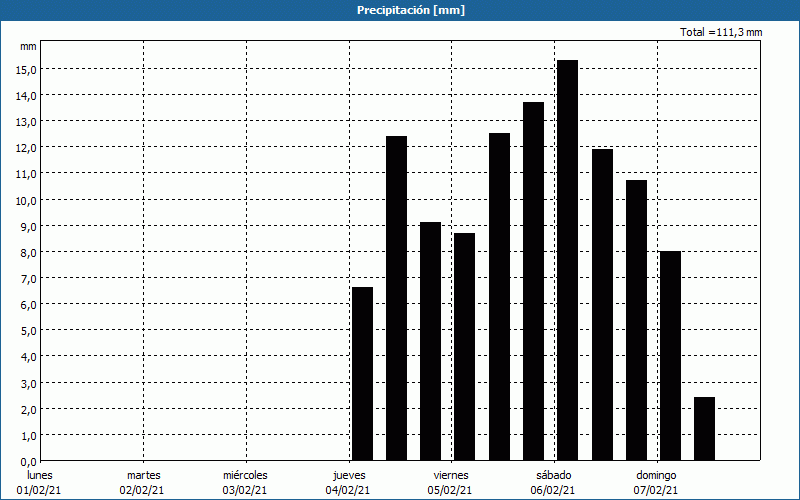800x500 pixels.
Task: Click the 2,0 y-axis value
Action: 28,409
